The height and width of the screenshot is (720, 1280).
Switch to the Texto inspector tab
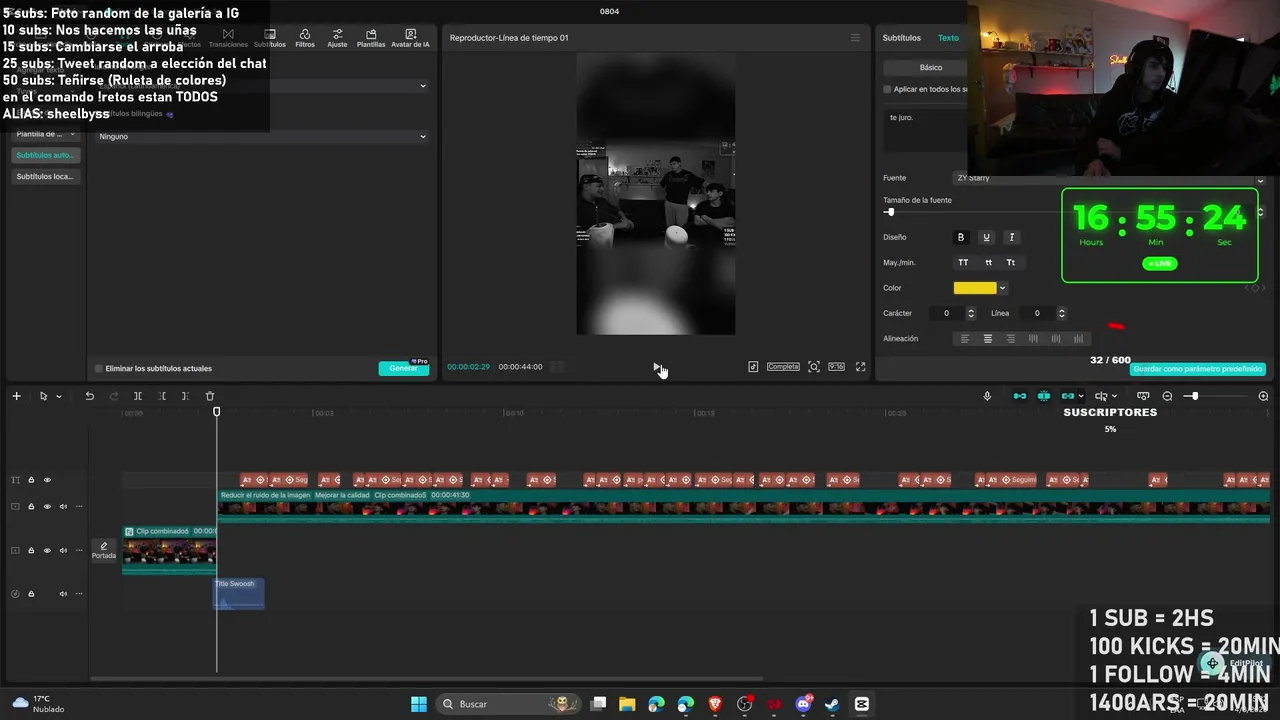coord(948,38)
